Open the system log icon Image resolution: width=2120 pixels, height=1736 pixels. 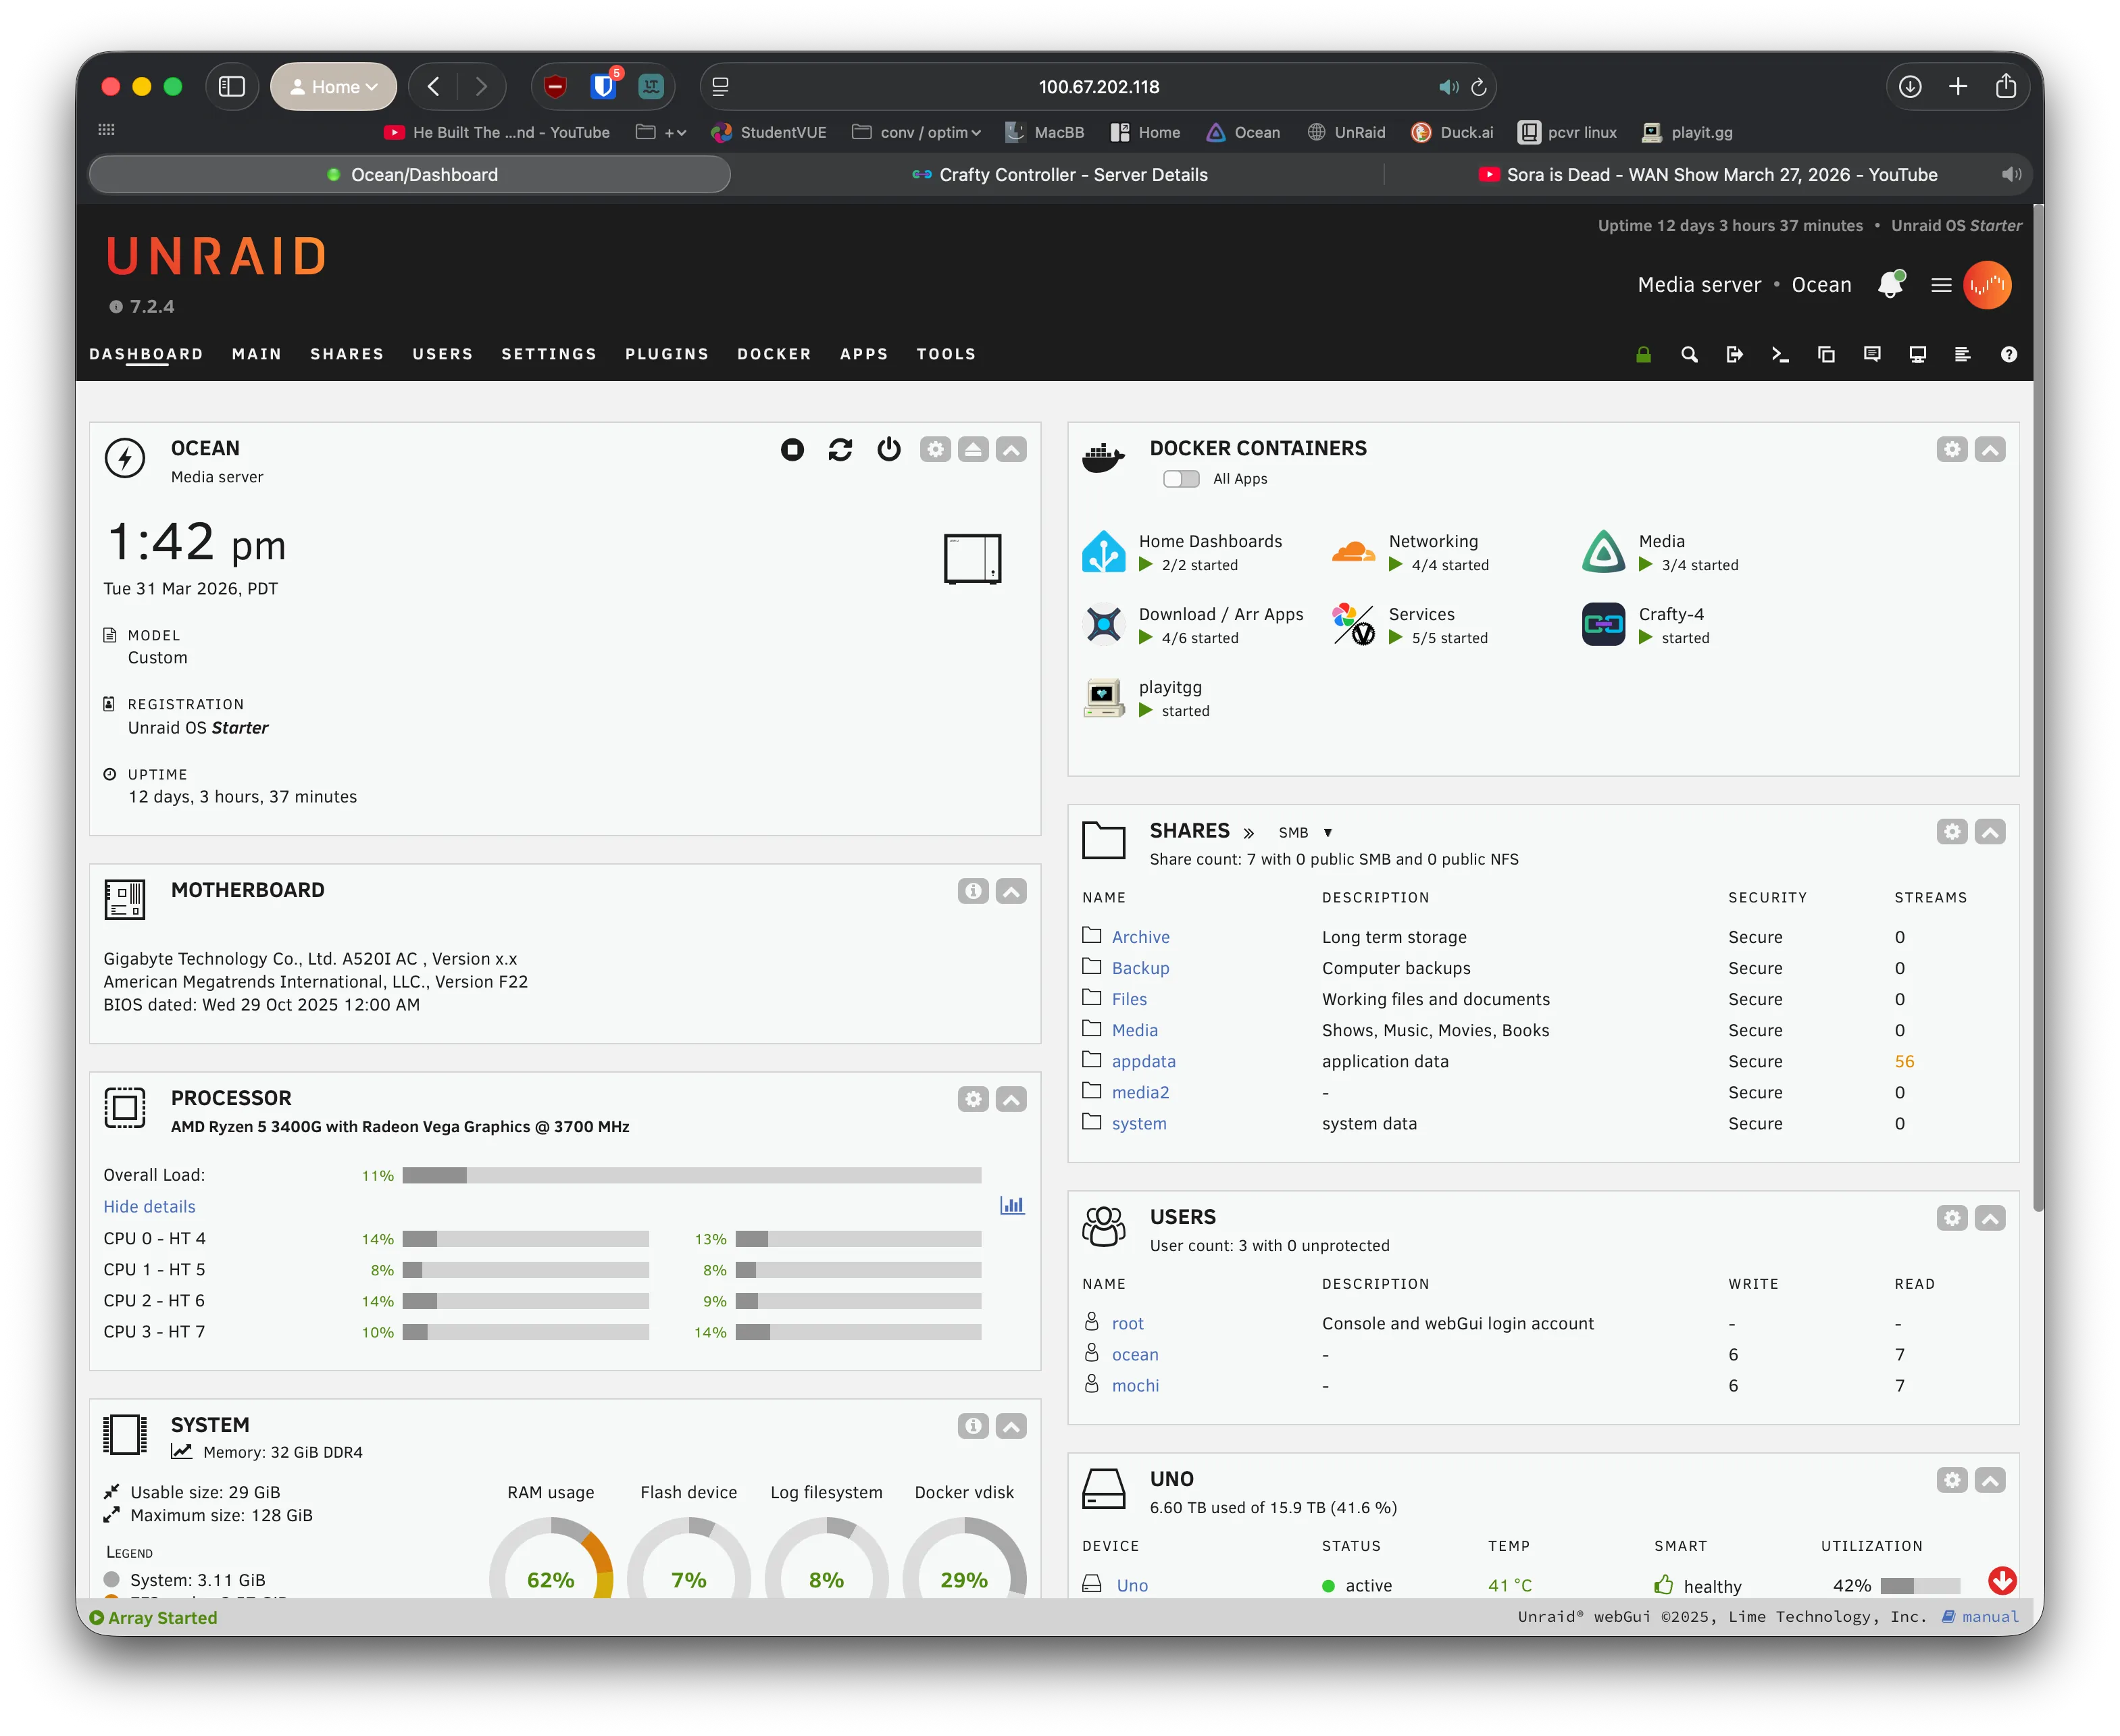[x=1962, y=355]
